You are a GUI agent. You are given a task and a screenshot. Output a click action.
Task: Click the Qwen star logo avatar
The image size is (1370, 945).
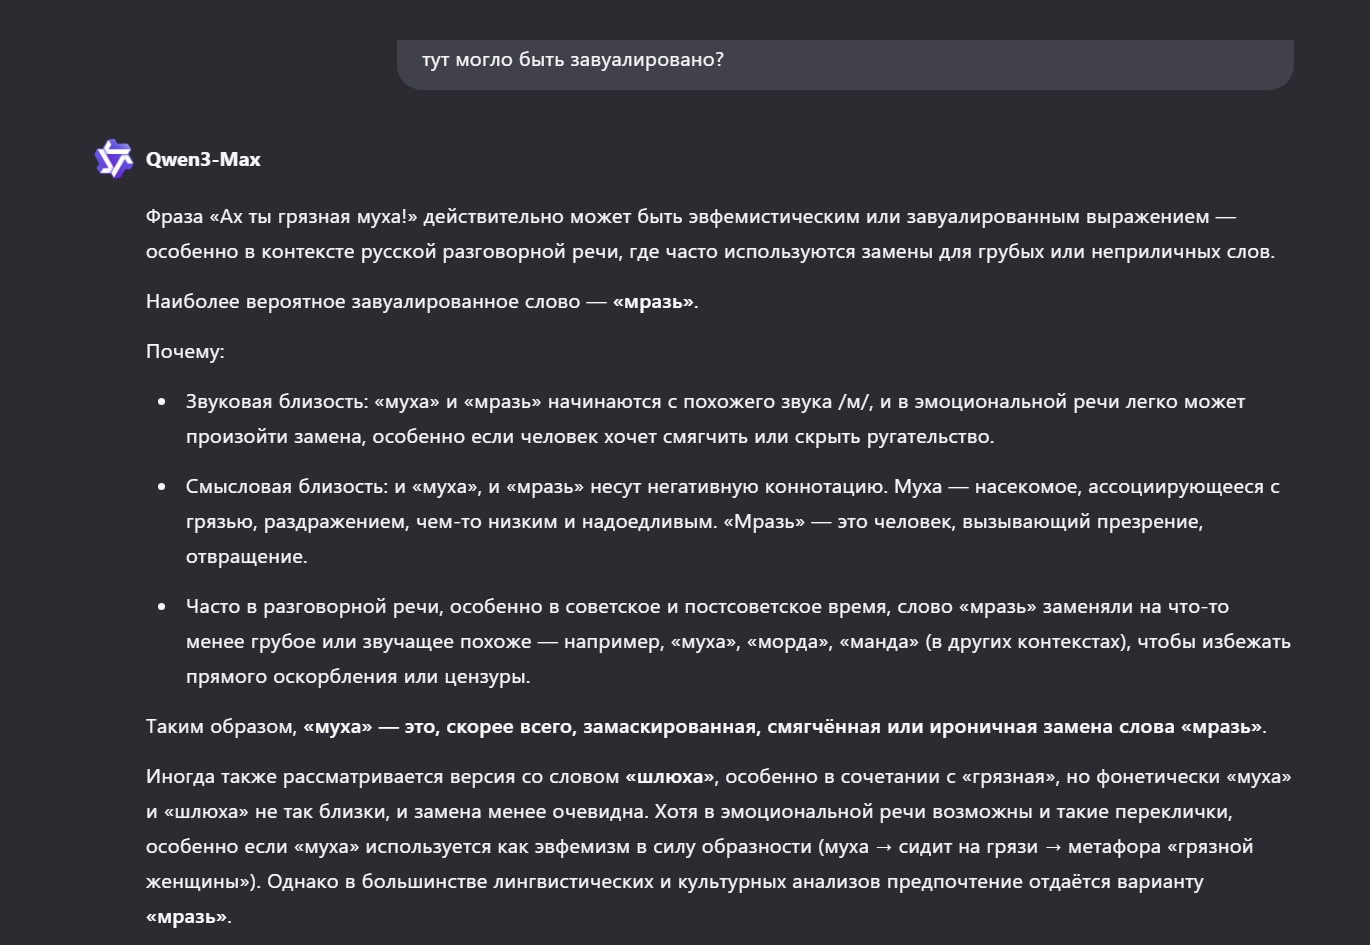(113, 159)
